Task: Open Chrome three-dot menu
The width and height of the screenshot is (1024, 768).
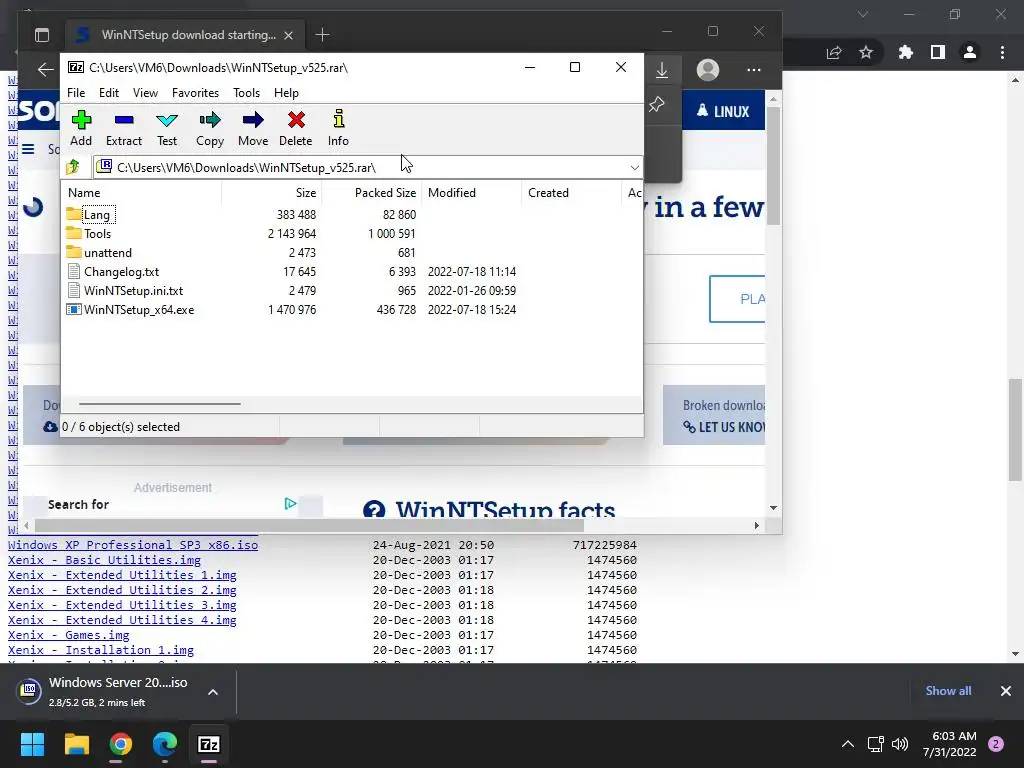Action: 1002,52
